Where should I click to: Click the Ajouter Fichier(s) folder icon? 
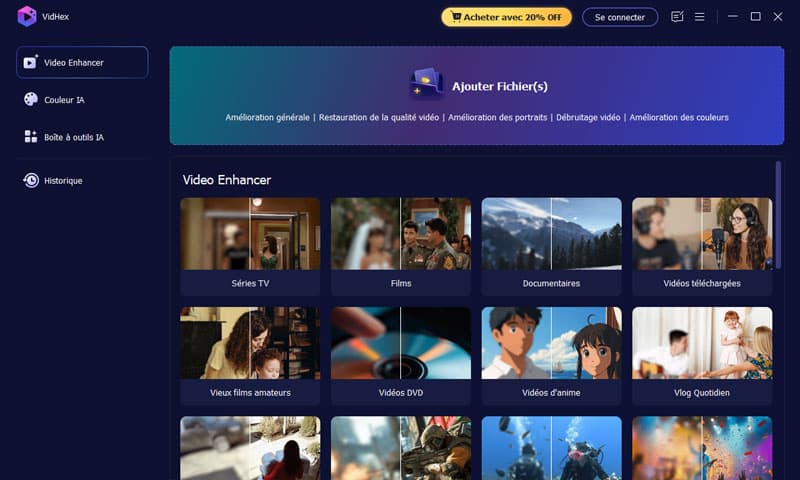pyautogui.click(x=427, y=84)
